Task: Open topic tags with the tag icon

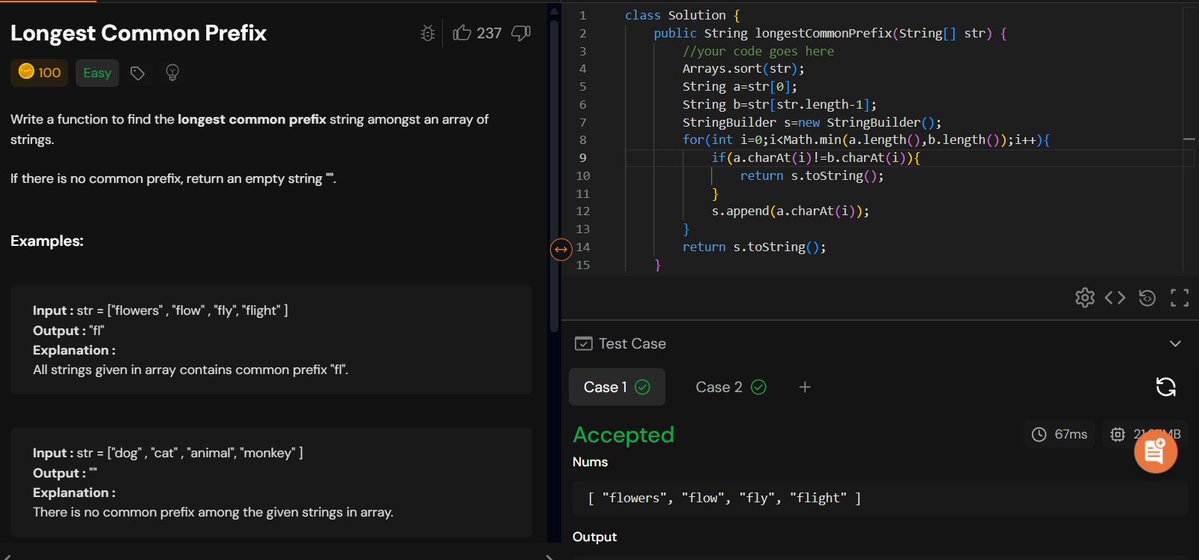Action: (x=138, y=73)
